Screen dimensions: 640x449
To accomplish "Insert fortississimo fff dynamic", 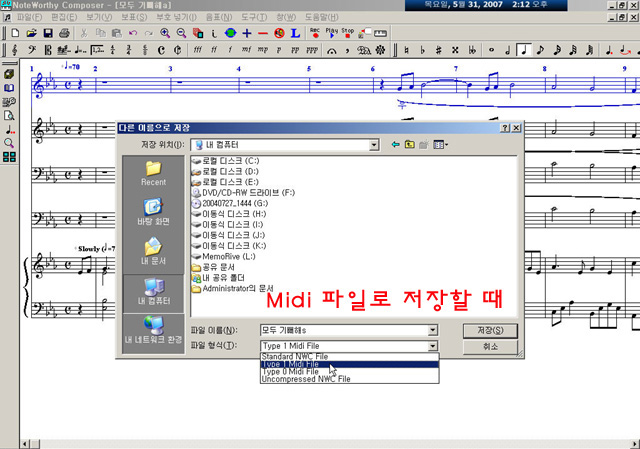I will click(x=198, y=50).
